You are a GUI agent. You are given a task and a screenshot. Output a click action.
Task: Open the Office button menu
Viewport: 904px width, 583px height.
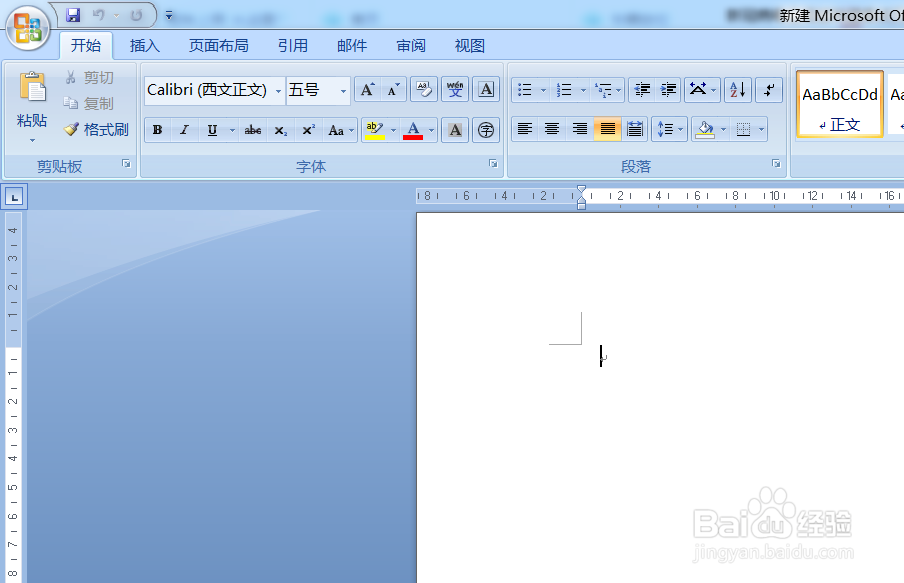point(28,28)
